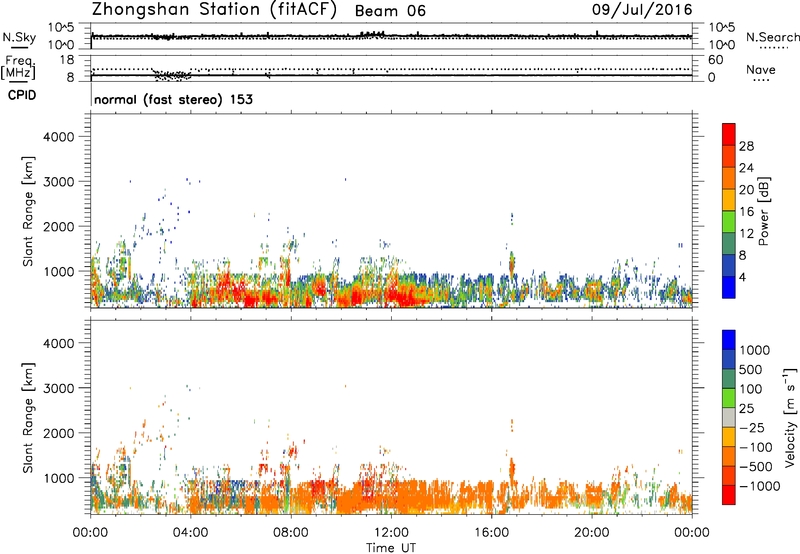Select the '12:00' time tick label
The height and width of the screenshot is (554, 800).
point(391,533)
